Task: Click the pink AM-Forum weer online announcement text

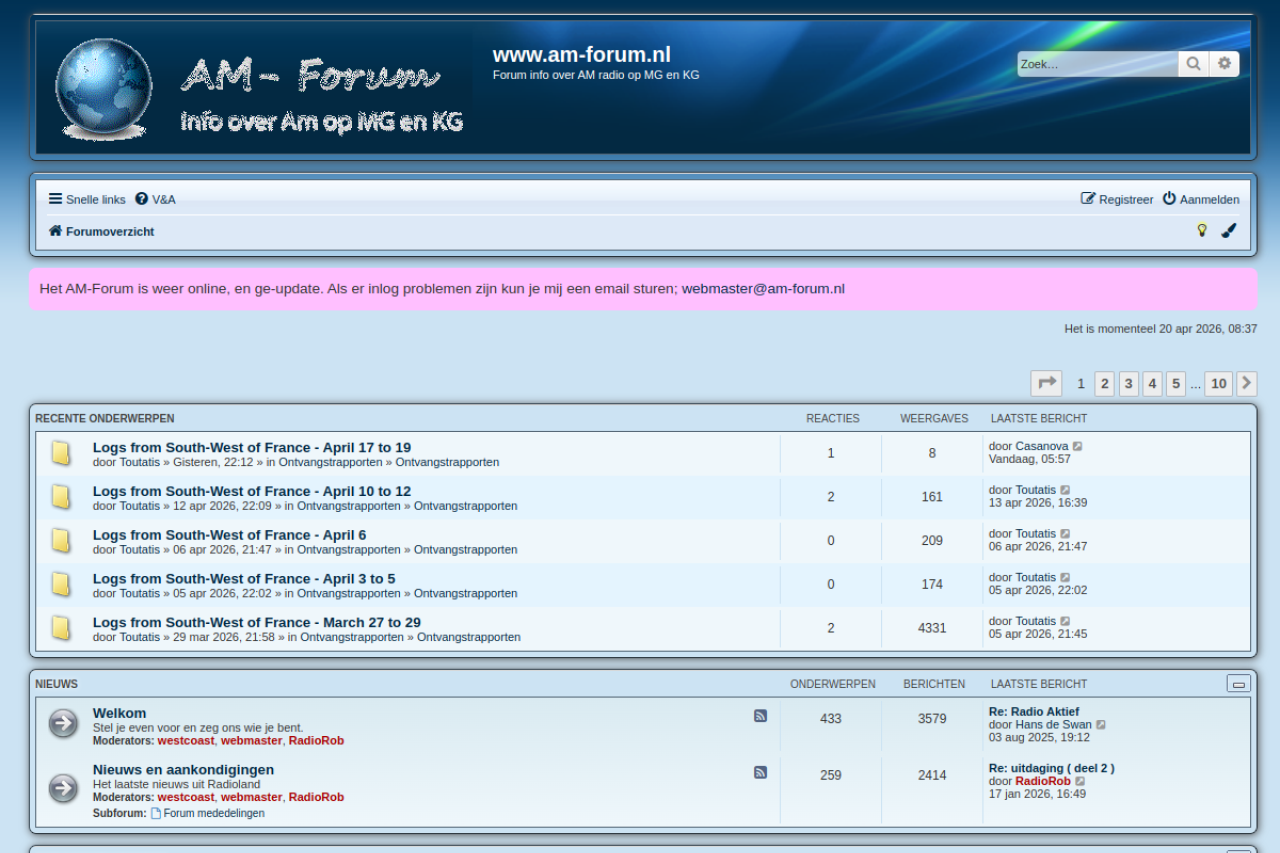Action: 442,289
